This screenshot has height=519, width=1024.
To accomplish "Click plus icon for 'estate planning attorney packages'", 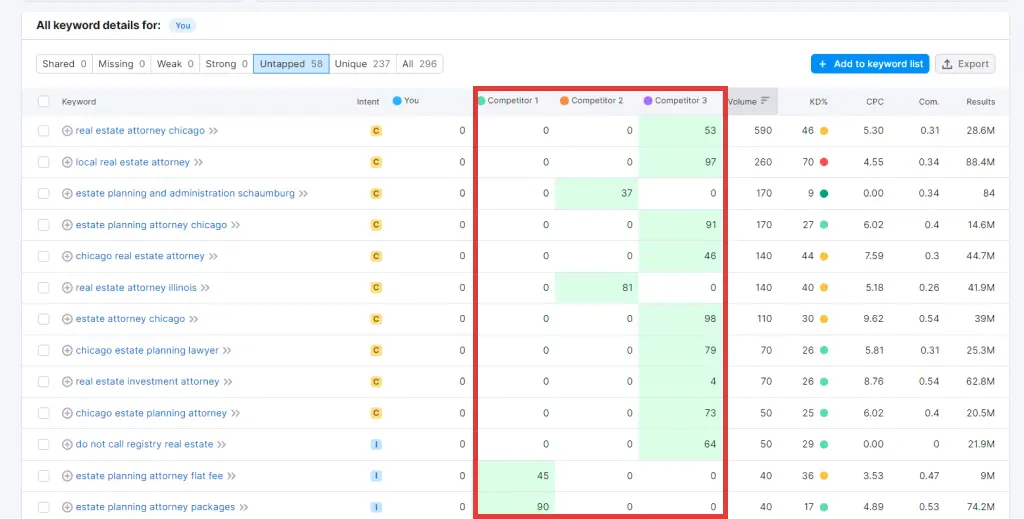I will pyautogui.click(x=67, y=507).
